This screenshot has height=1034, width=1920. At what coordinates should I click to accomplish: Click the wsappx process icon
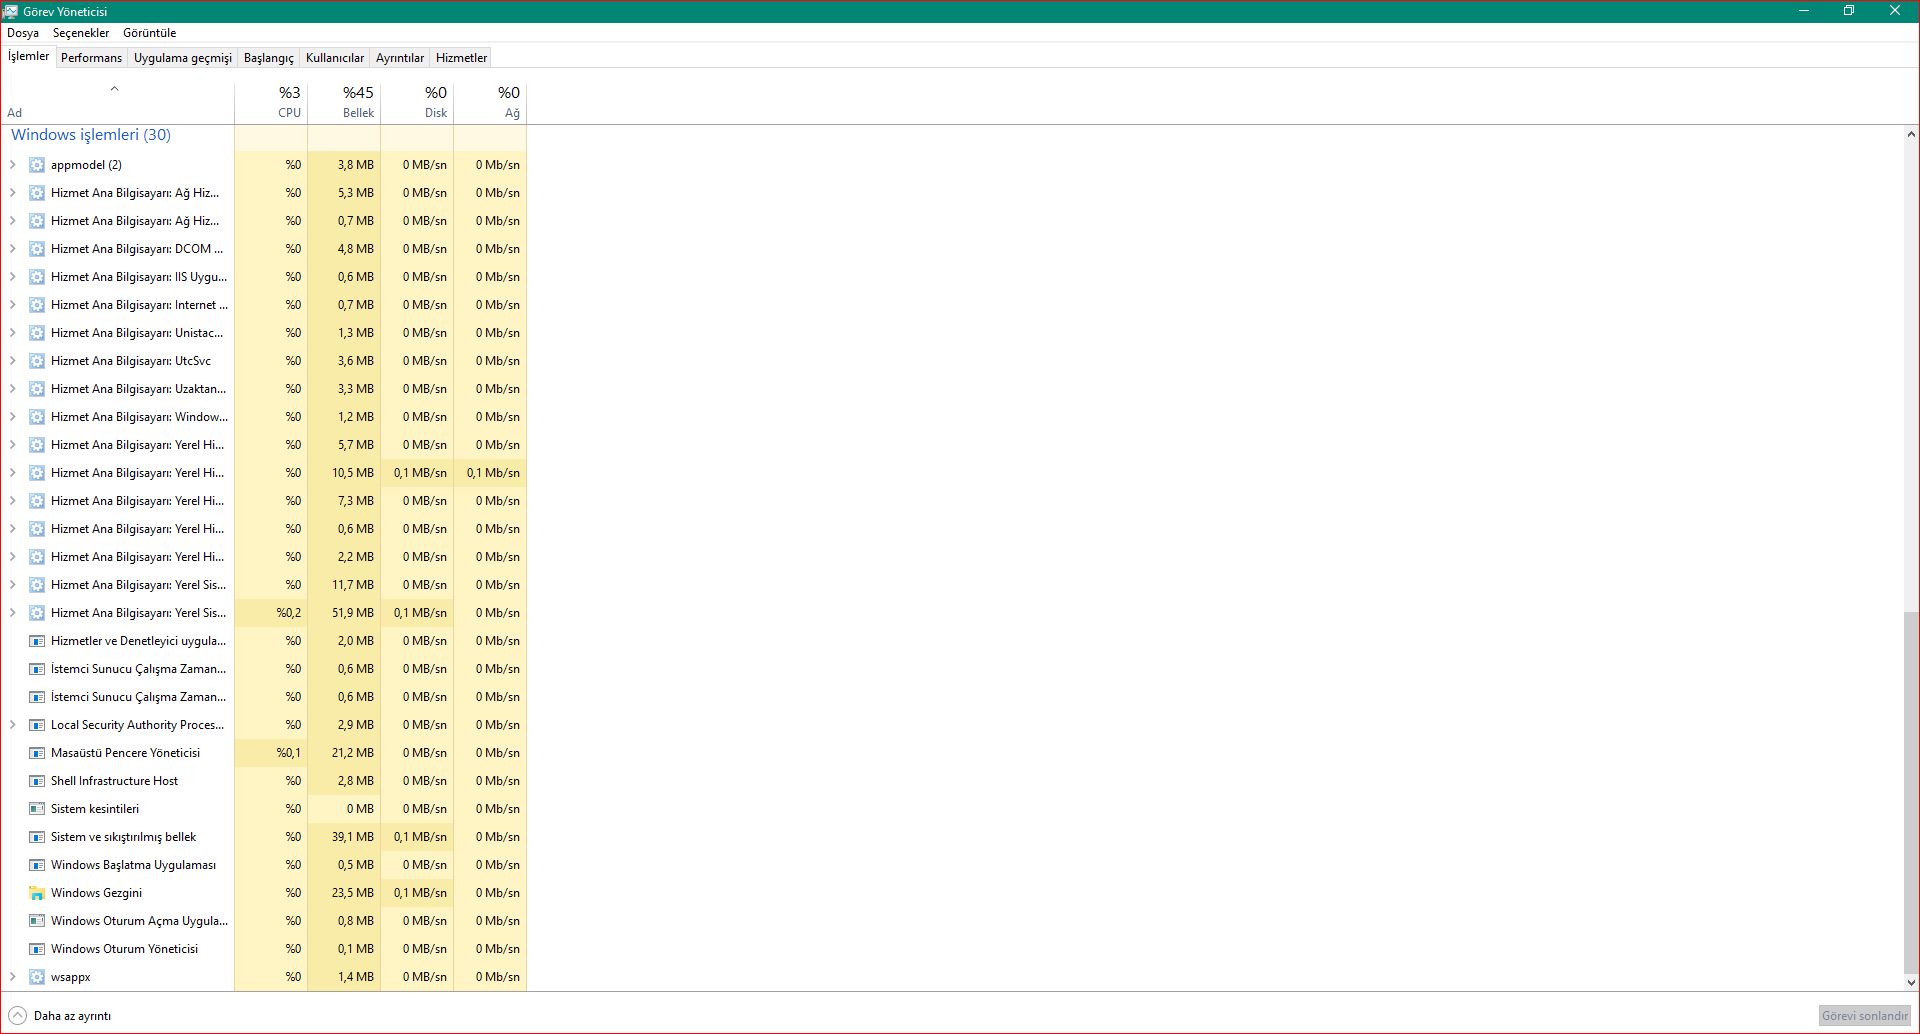pos(37,977)
